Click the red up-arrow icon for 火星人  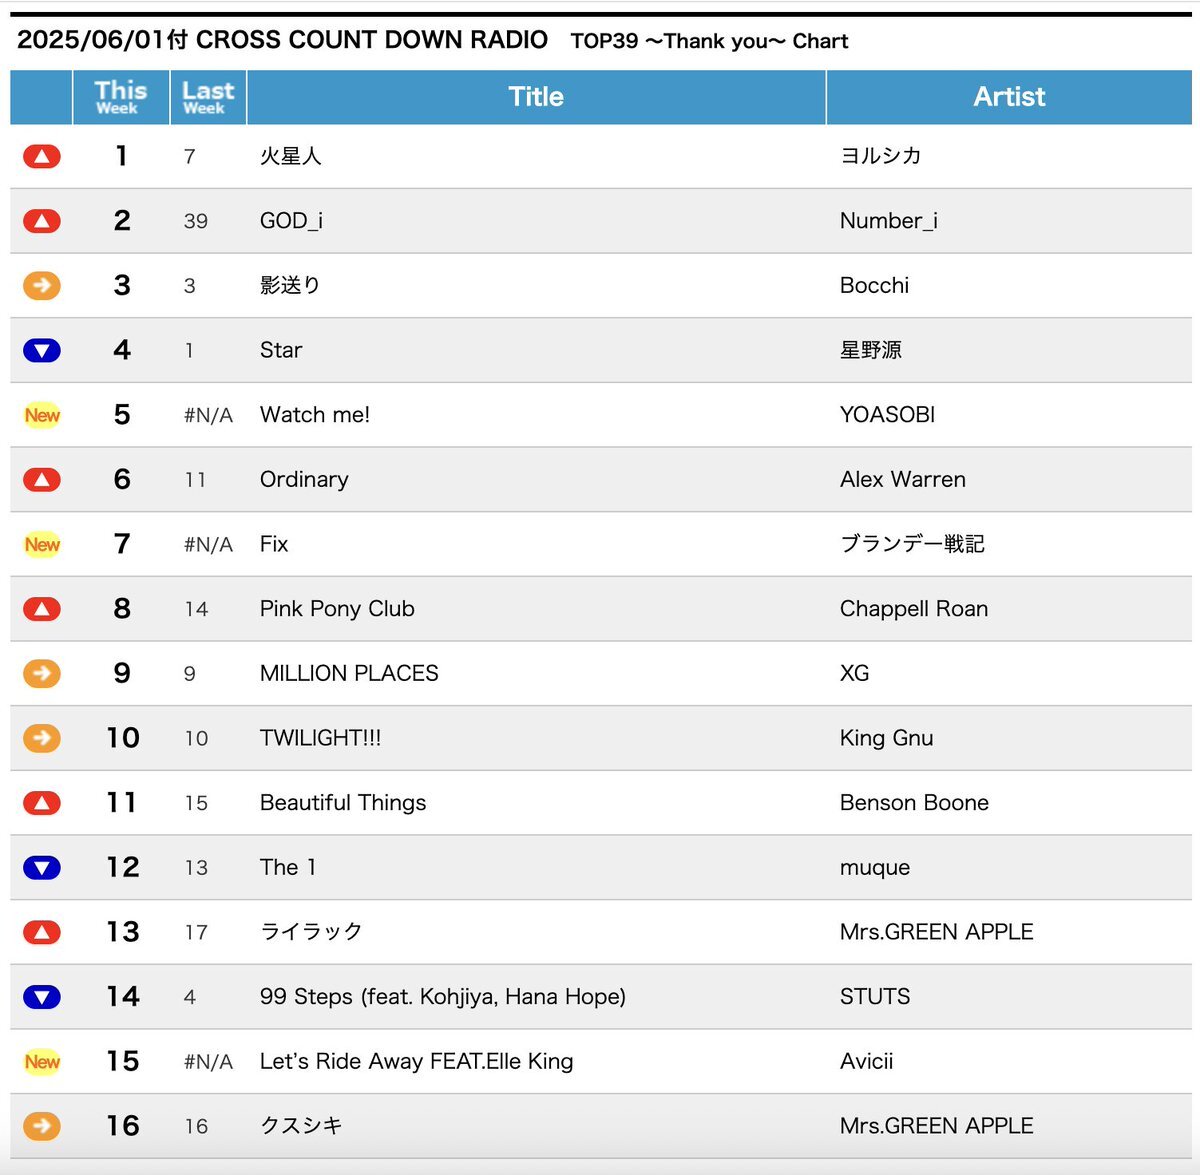(42, 156)
